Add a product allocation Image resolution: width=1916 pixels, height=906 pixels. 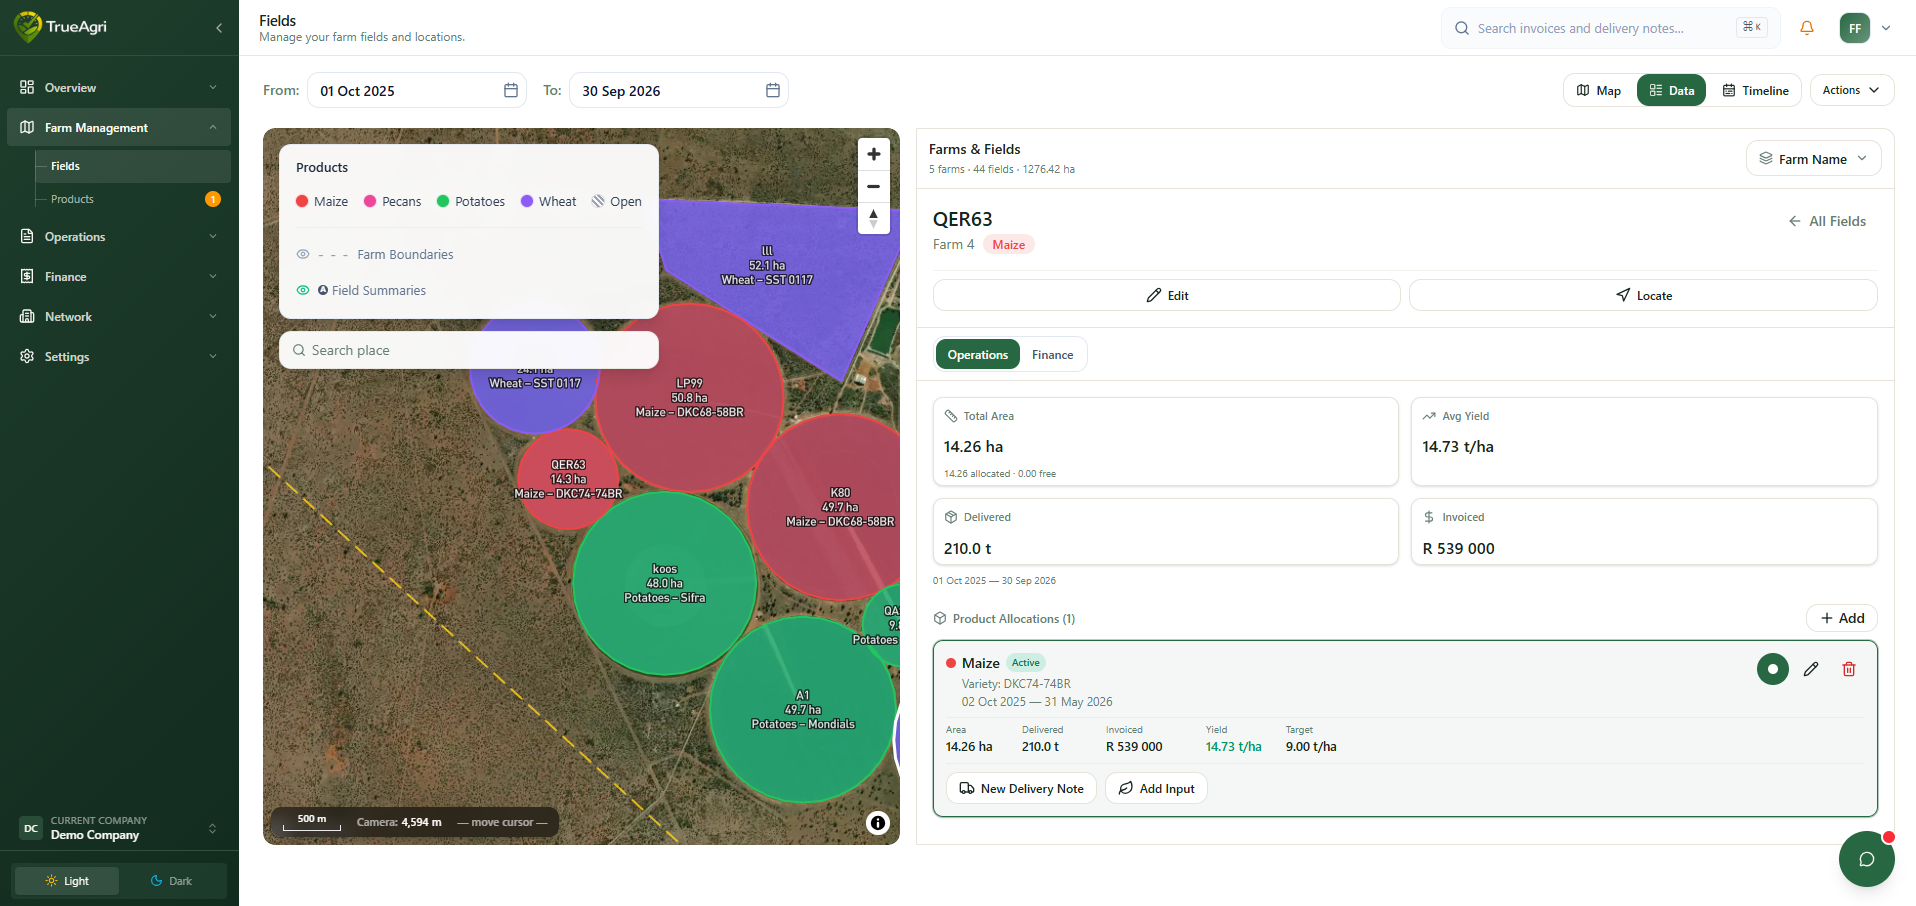click(1842, 618)
